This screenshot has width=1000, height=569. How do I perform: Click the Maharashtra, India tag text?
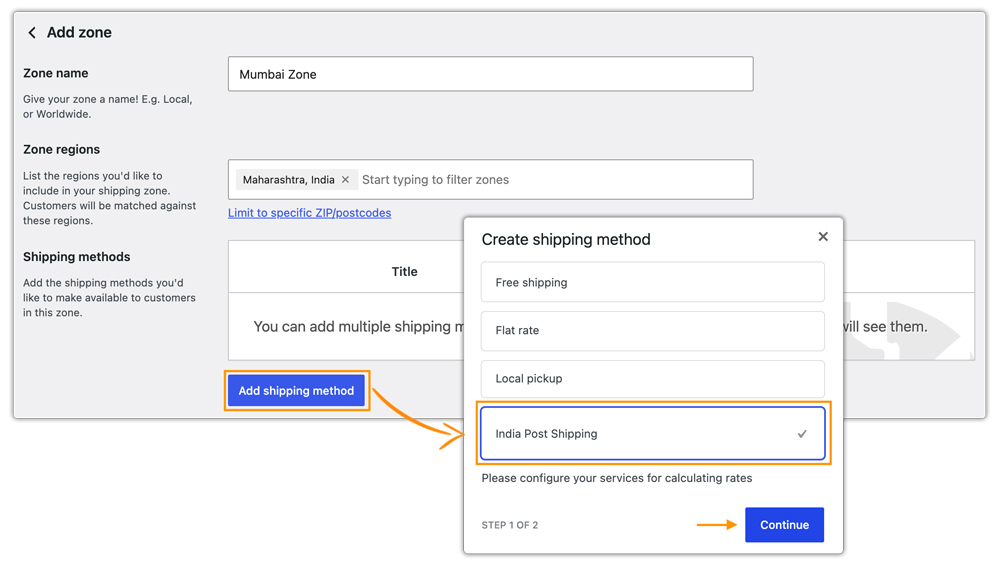(288, 180)
